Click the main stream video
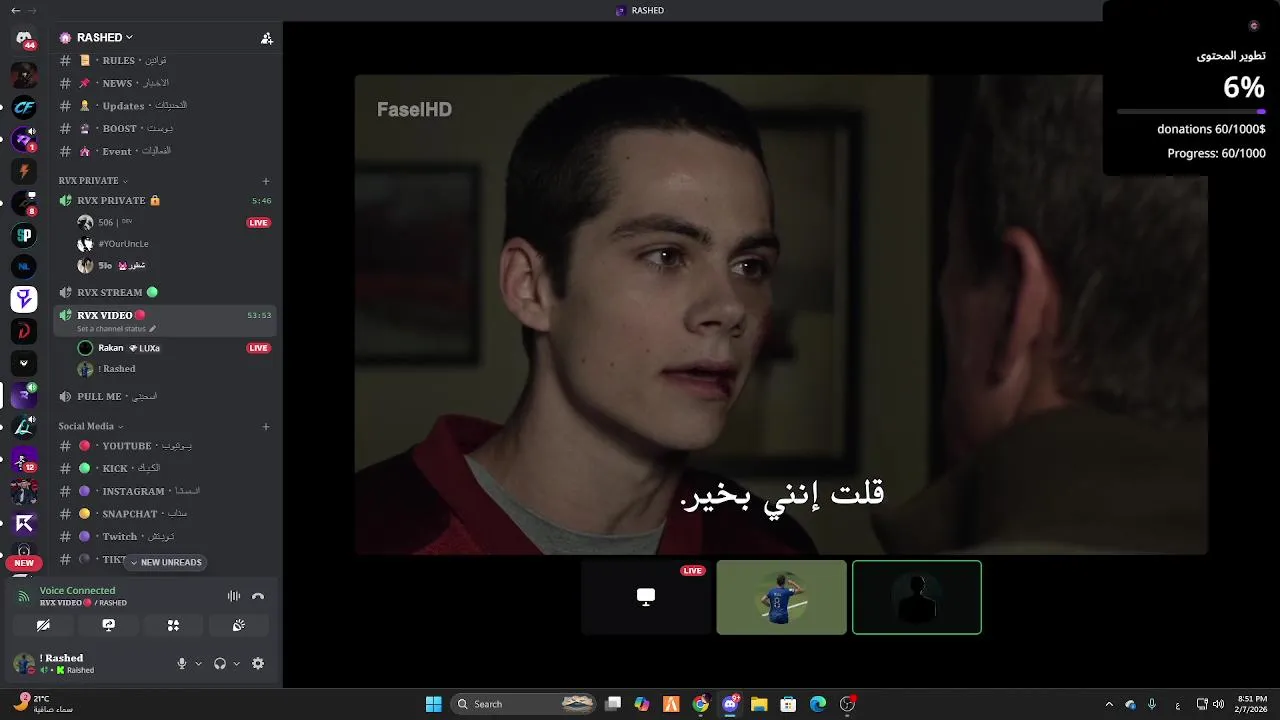Screen dimensions: 1280x720 pos(781,314)
